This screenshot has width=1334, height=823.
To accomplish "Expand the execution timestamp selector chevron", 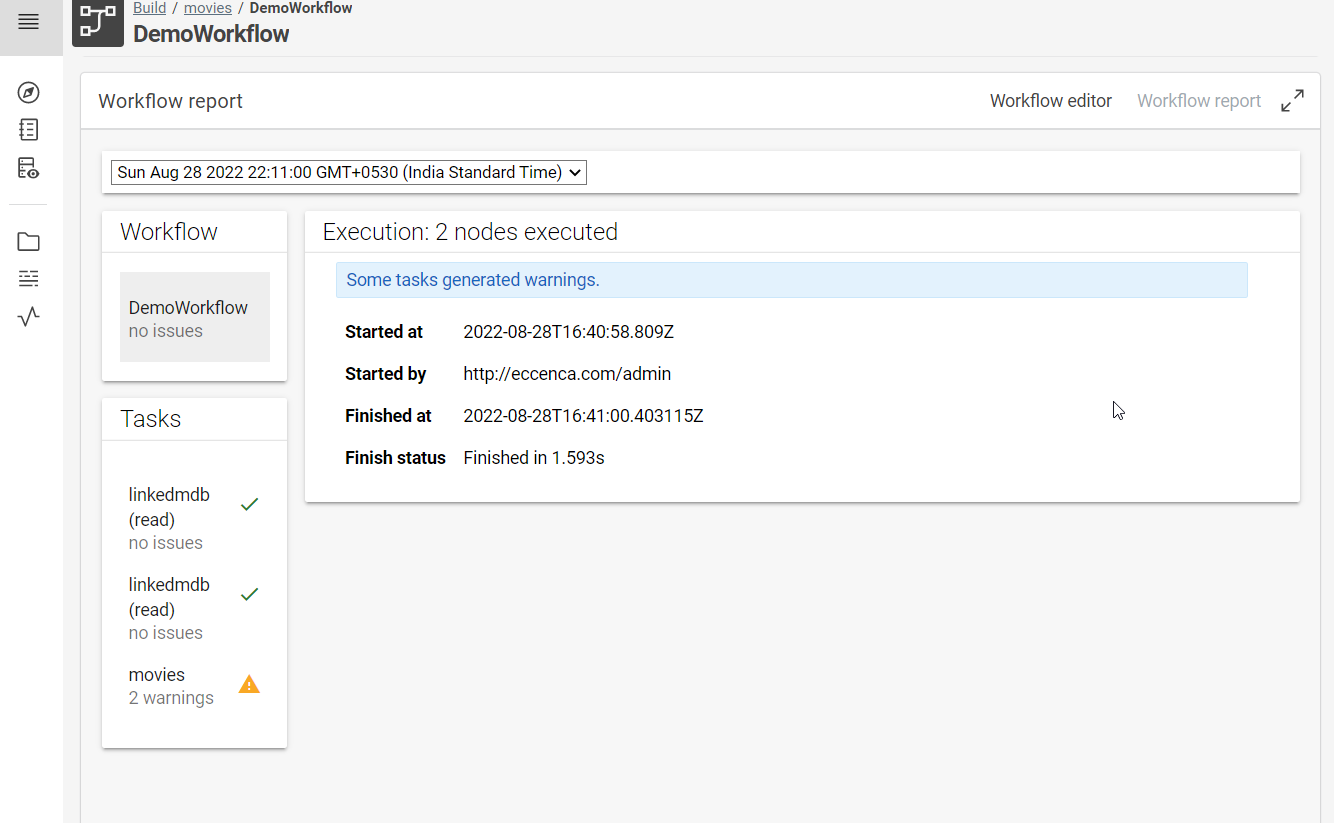I will tap(574, 172).
